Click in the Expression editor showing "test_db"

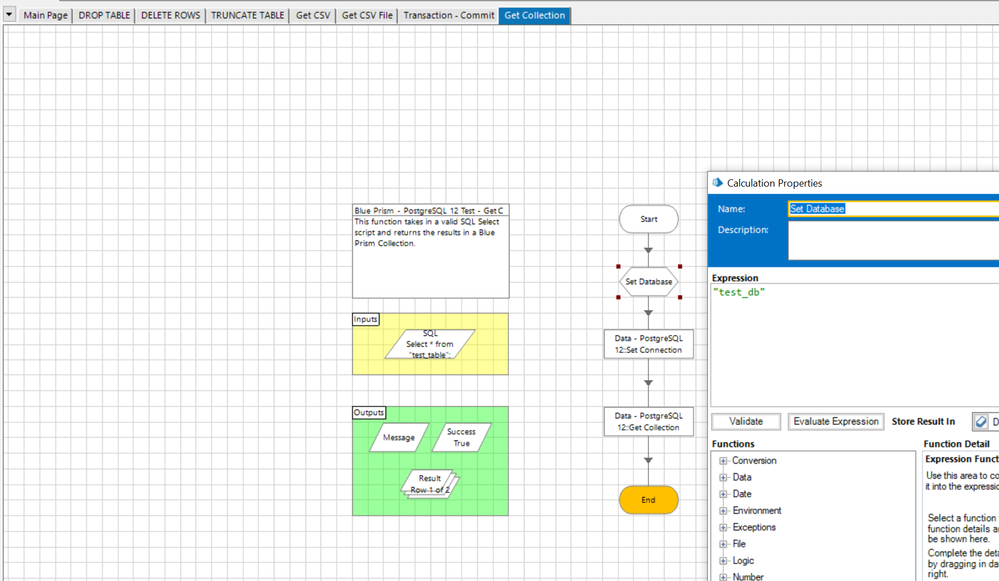coord(854,345)
